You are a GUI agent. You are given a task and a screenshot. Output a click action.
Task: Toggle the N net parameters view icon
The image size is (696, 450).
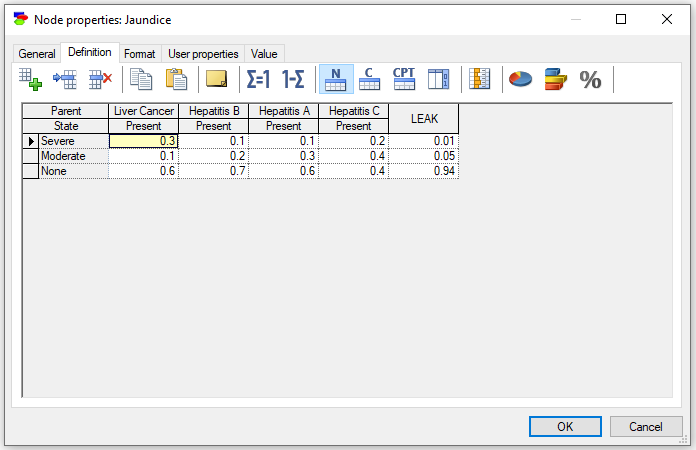336,79
